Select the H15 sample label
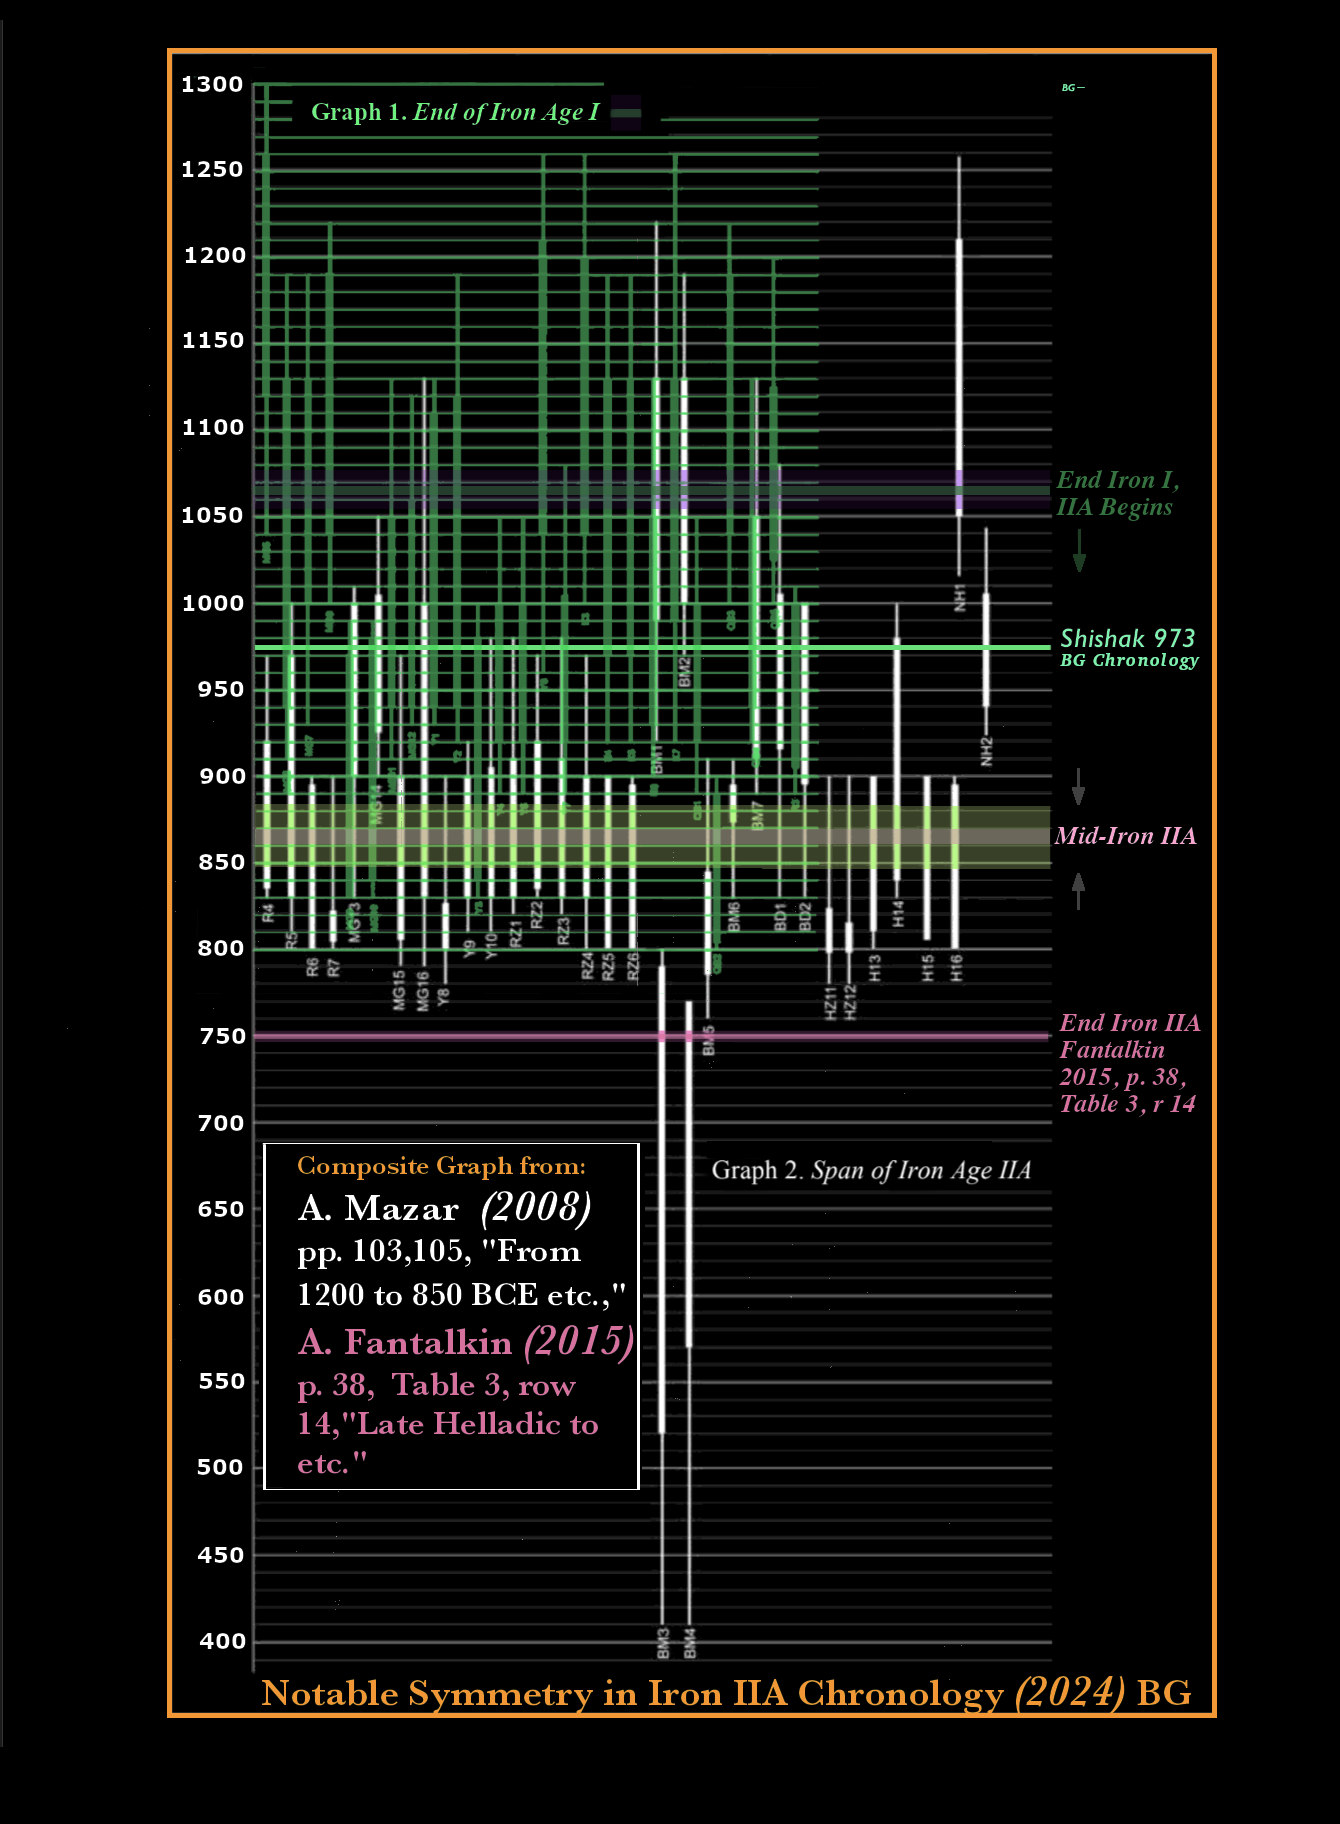1340x1824 pixels. tap(927, 968)
